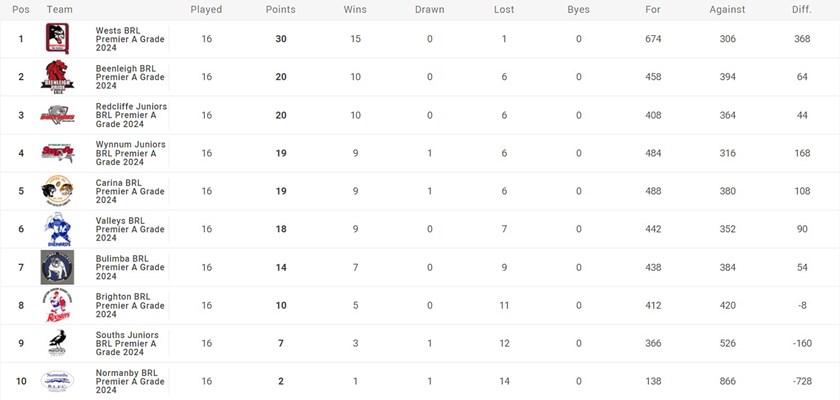Open Normanby BRL Premier A Grade link

coord(130,381)
